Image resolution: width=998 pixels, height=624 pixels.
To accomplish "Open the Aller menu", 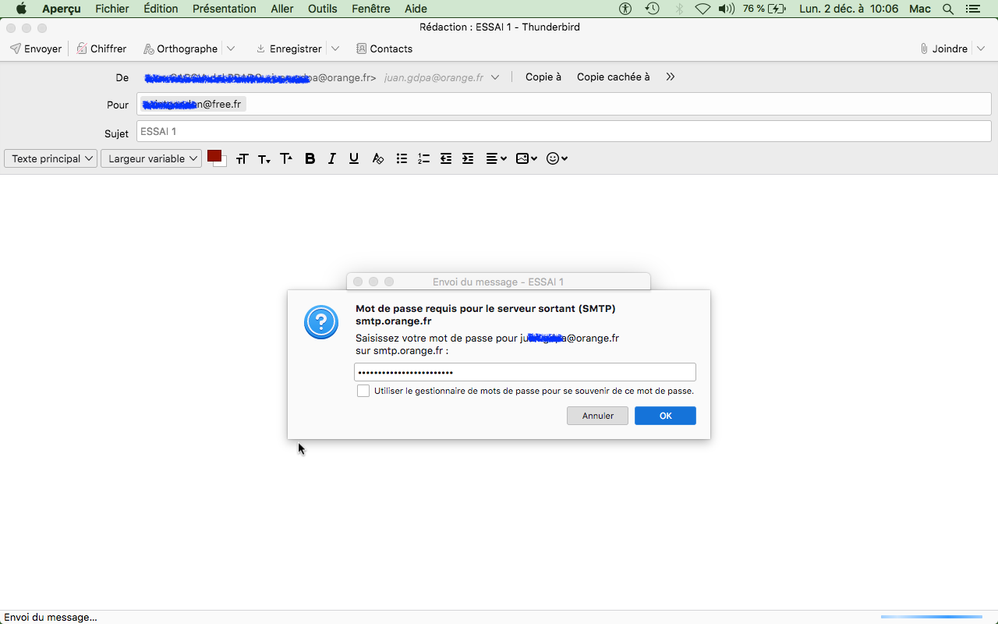I will tap(282, 9).
